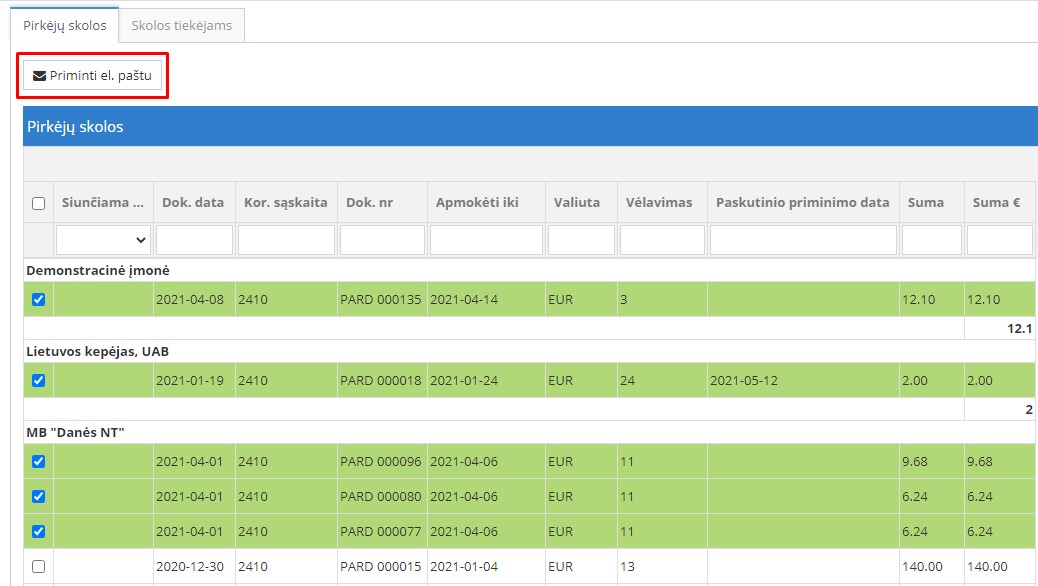The height and width of the screenshot is (586, 1038).
Task: Click the envelope icon on Priminti button
Action: click(x=40, y=75)
